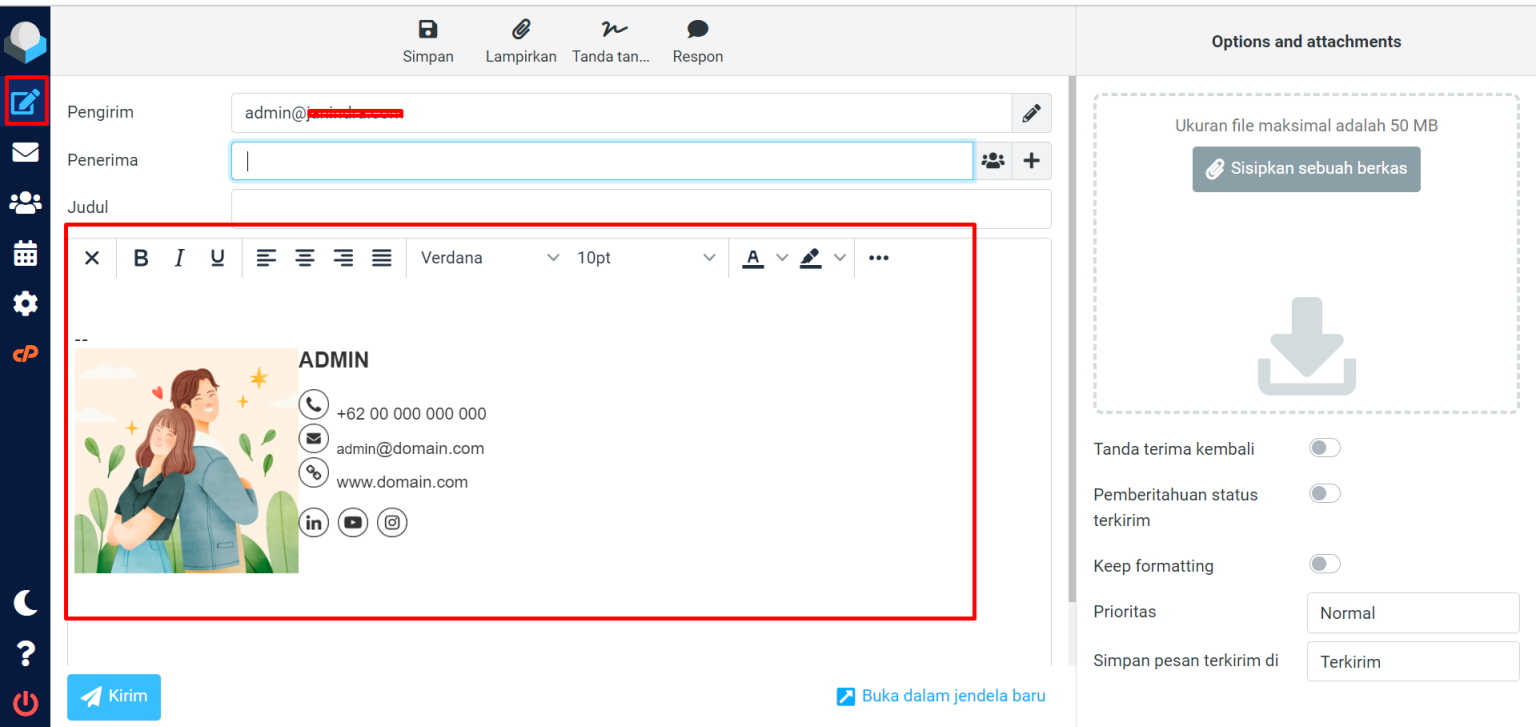Screen dimensions: 1536x727
Task: Open the Contacts icon in sidebar
Action: point(25,203)
